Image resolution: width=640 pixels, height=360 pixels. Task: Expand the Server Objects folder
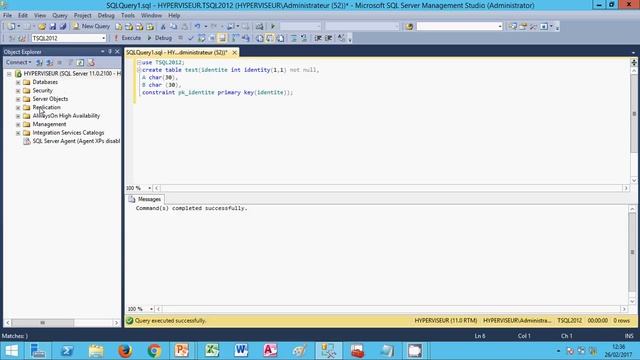[x=18, y=99]
